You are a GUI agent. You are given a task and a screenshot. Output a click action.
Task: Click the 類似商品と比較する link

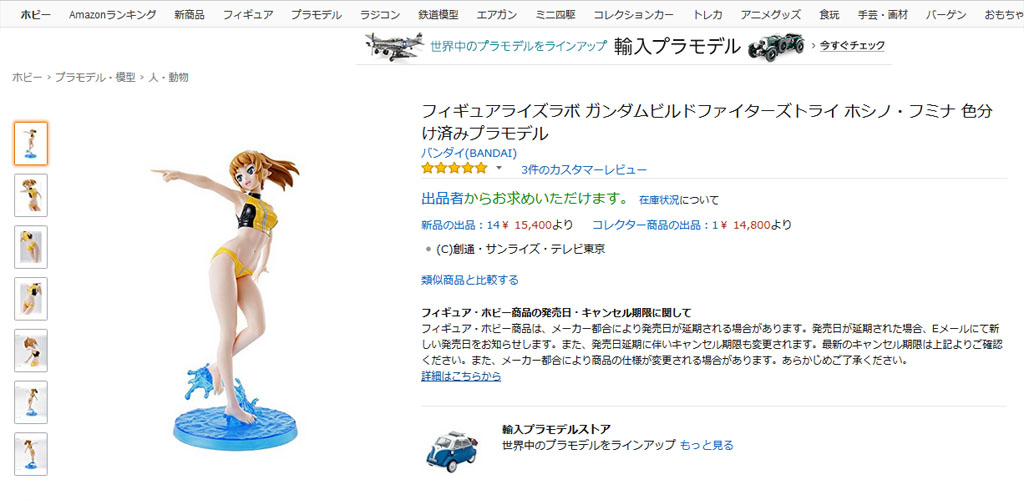pyautogui.click(x=470, y=280)
